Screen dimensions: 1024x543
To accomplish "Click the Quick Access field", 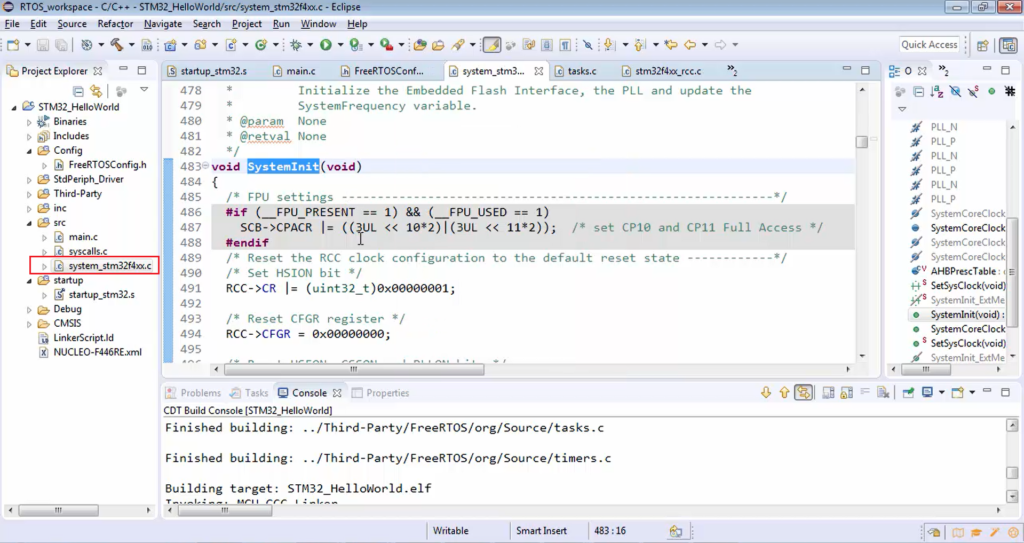I will pos(929,44).
